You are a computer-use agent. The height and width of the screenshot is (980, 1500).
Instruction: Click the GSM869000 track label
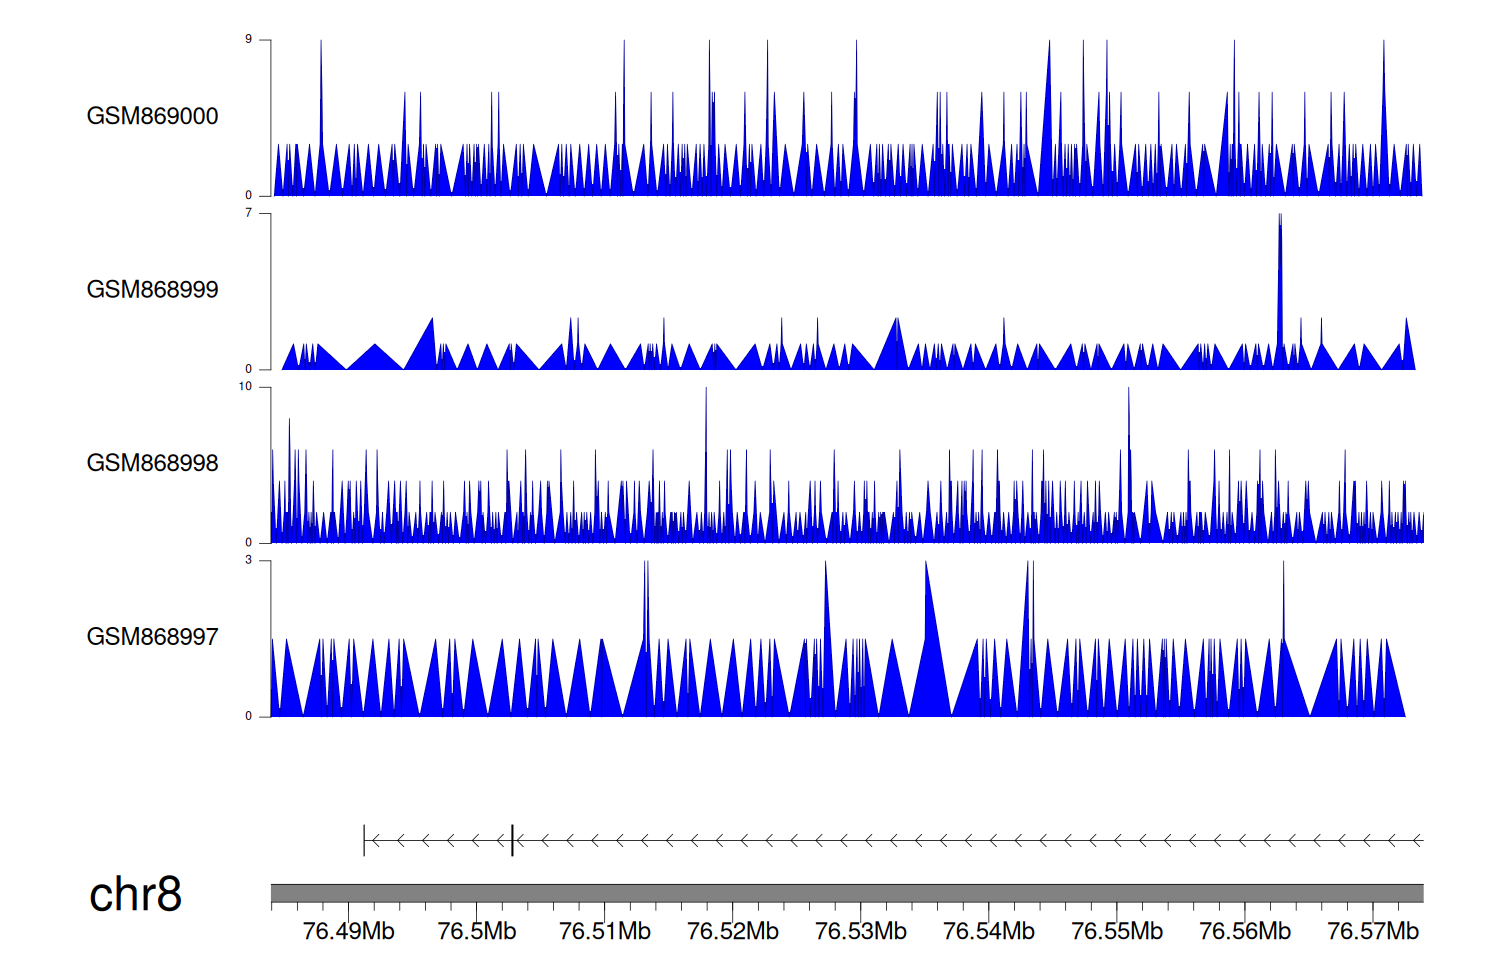[152, 116]
